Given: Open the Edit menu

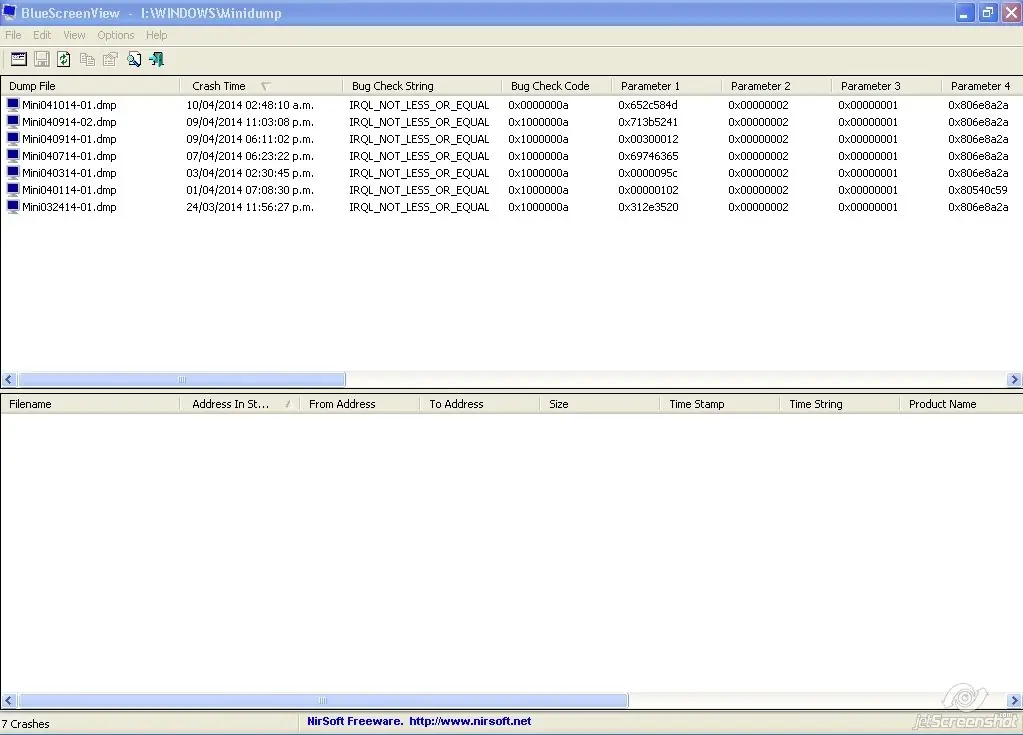Looking at the screenshot, I should coord(42,35).
